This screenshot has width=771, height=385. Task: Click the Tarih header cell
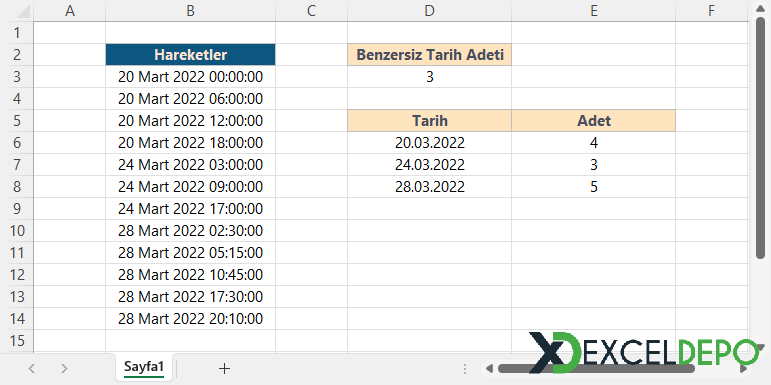429,120
